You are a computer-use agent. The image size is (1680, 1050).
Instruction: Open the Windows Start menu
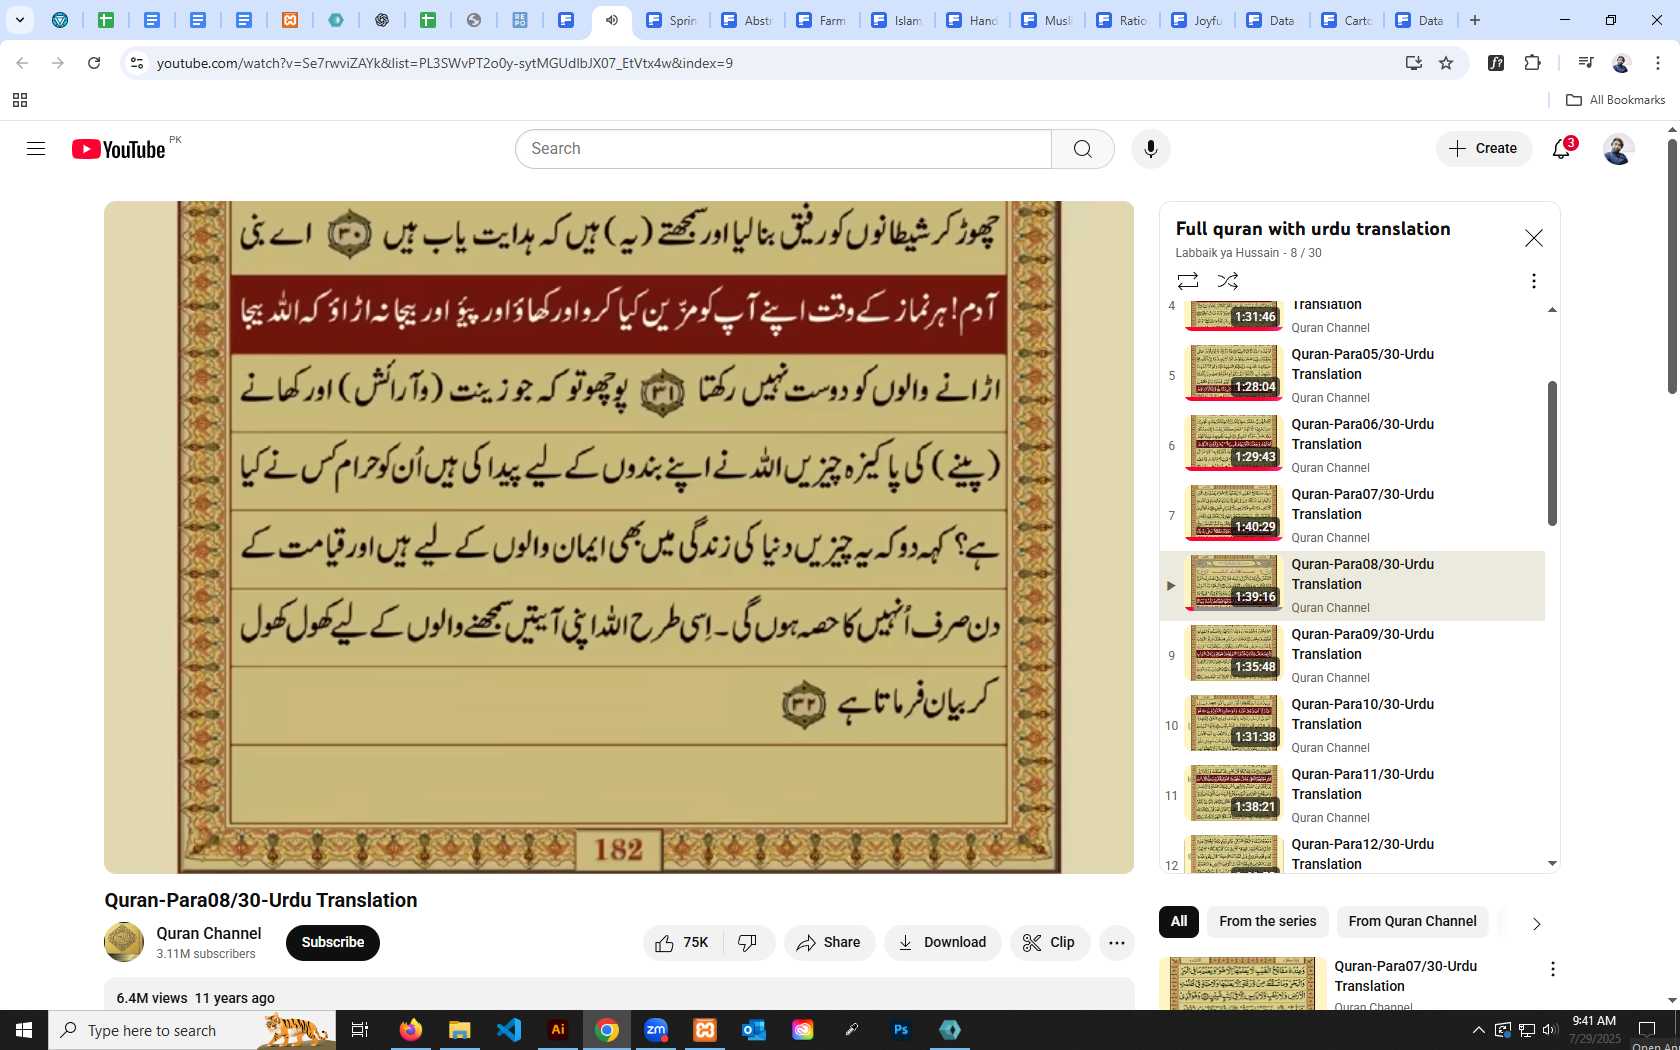coord(24,1030)
